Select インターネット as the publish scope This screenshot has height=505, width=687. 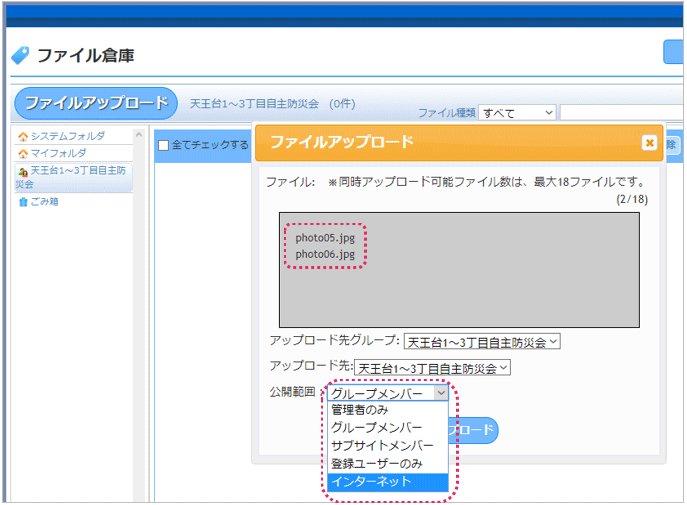click(371, 482)
